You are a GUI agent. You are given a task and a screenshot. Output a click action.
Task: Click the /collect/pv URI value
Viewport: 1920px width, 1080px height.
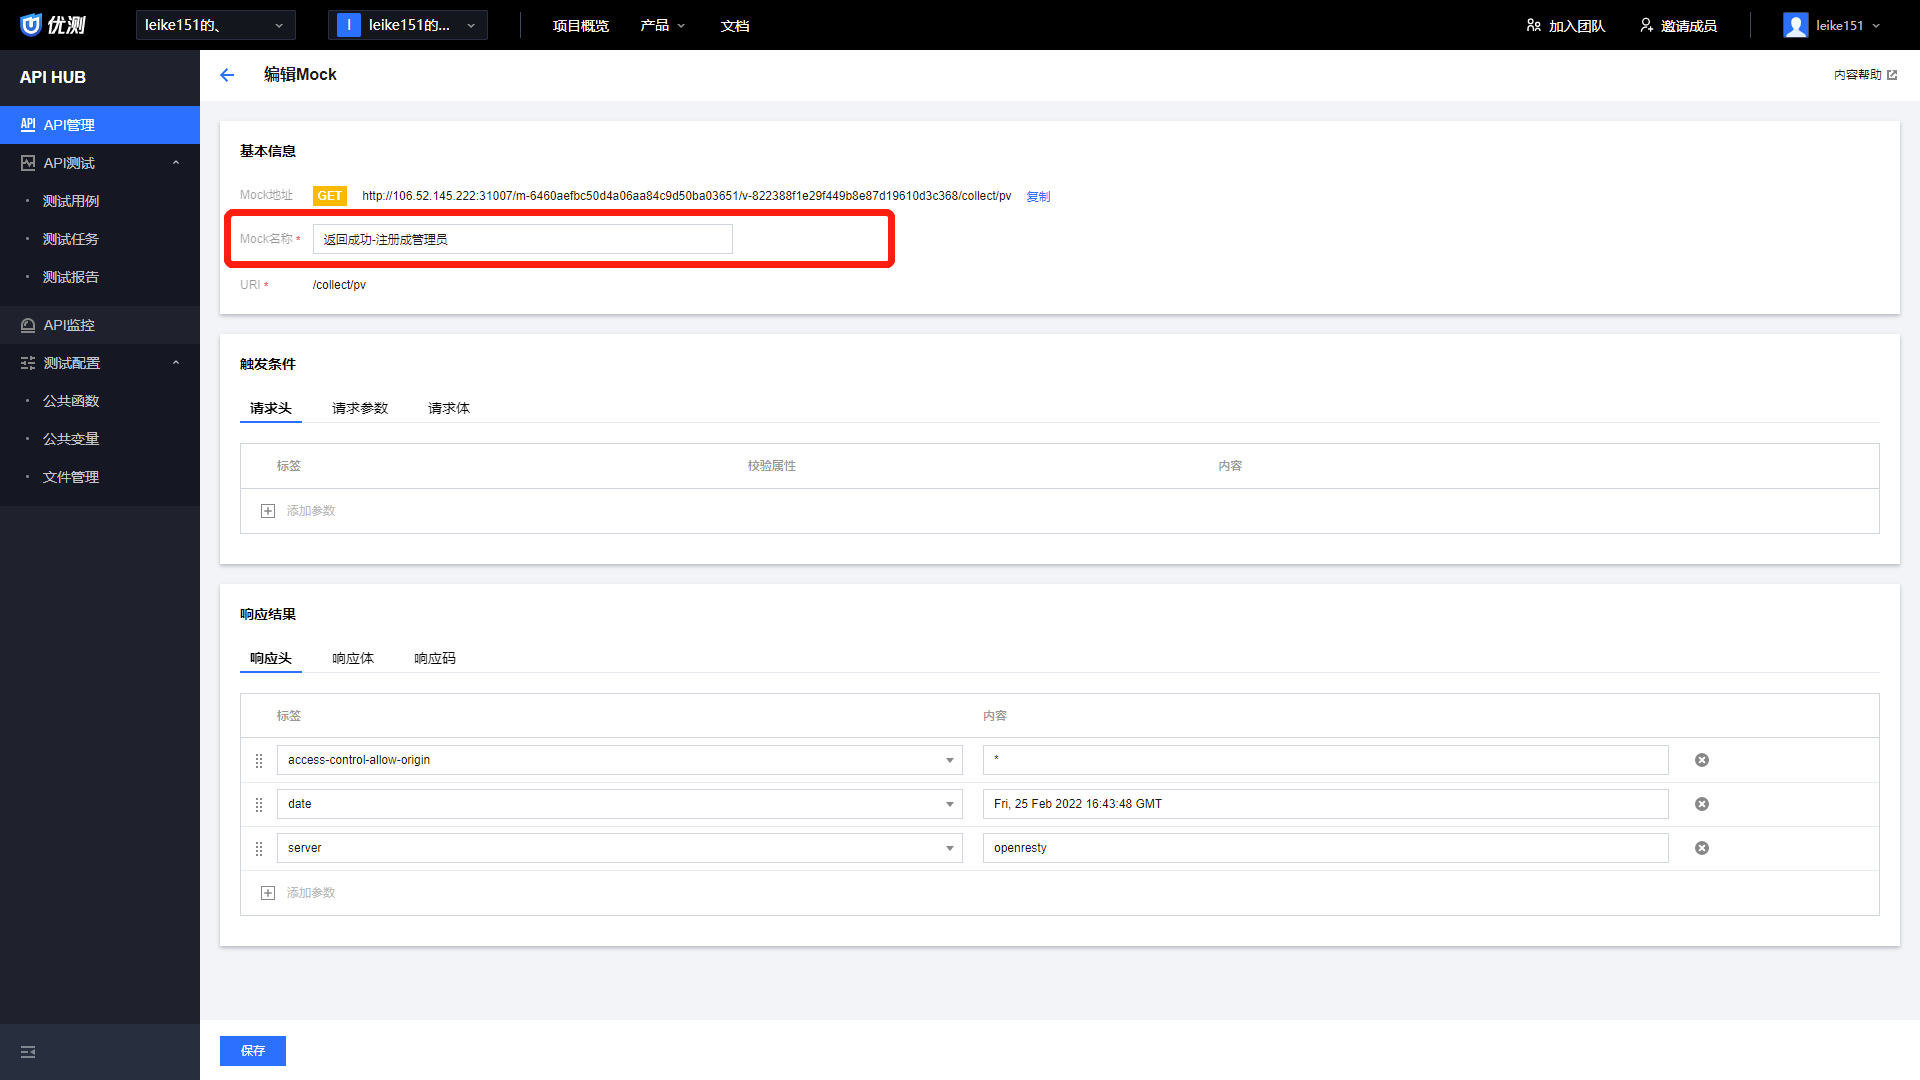coord(339,285)
